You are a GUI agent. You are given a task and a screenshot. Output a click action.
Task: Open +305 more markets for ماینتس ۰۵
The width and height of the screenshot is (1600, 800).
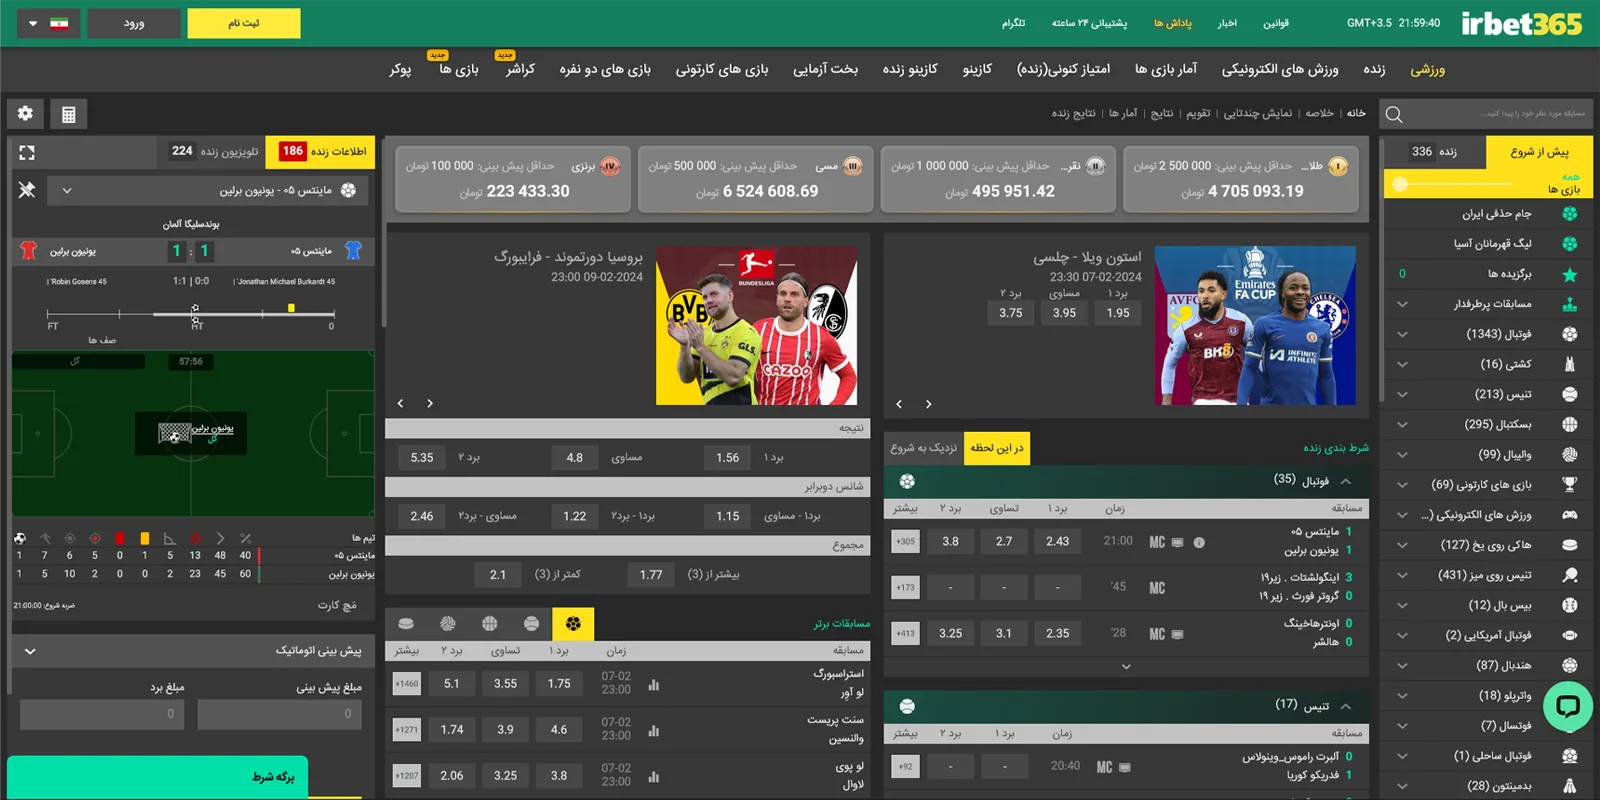point(905,542)
